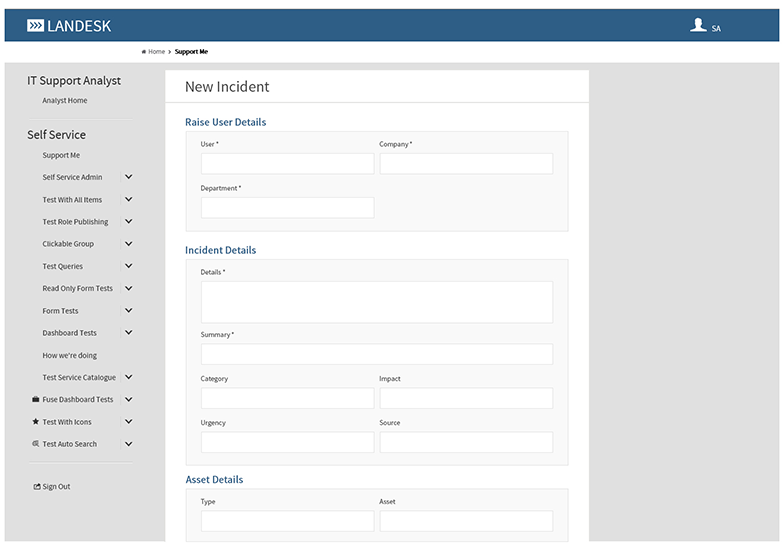The width and height of the screenshot is (784, 557).
Task: Click into the User input field
Action: (287, 164)
